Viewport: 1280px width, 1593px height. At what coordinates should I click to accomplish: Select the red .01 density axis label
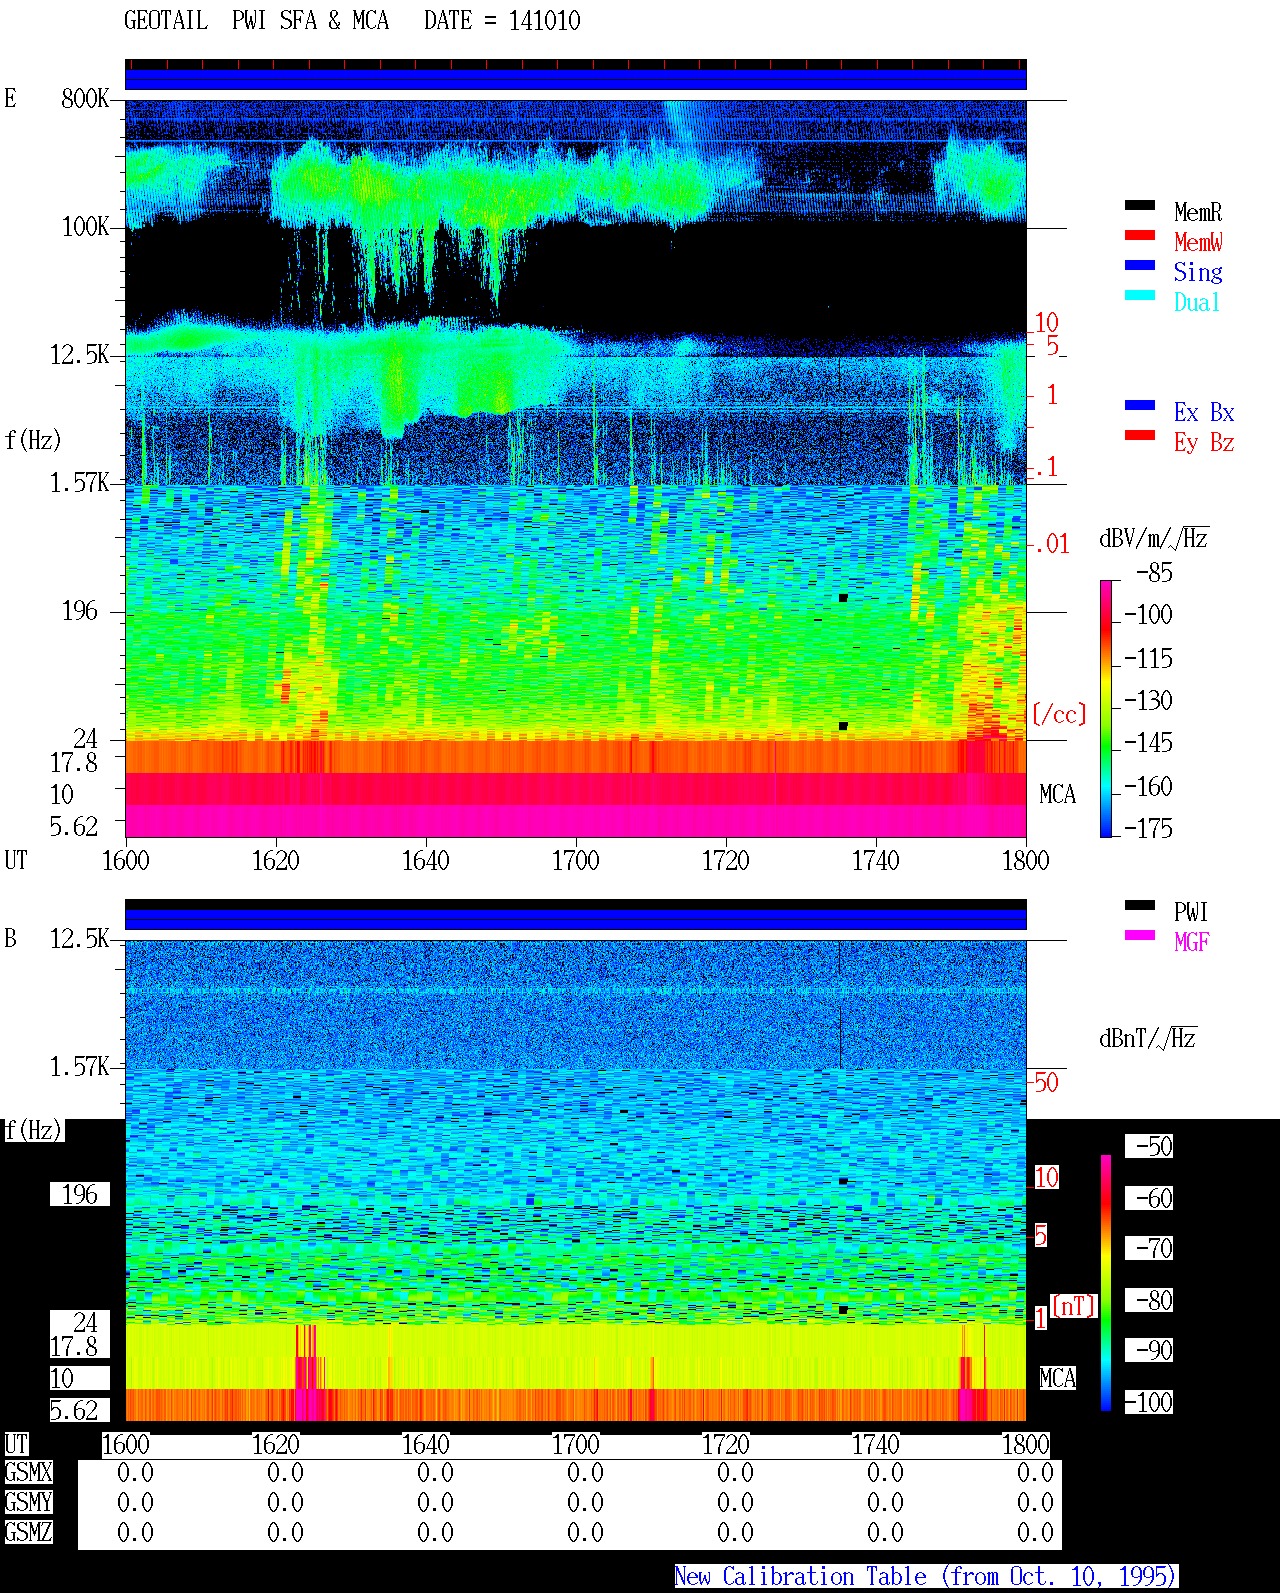pyautogui.click(x=1052, y=545)
